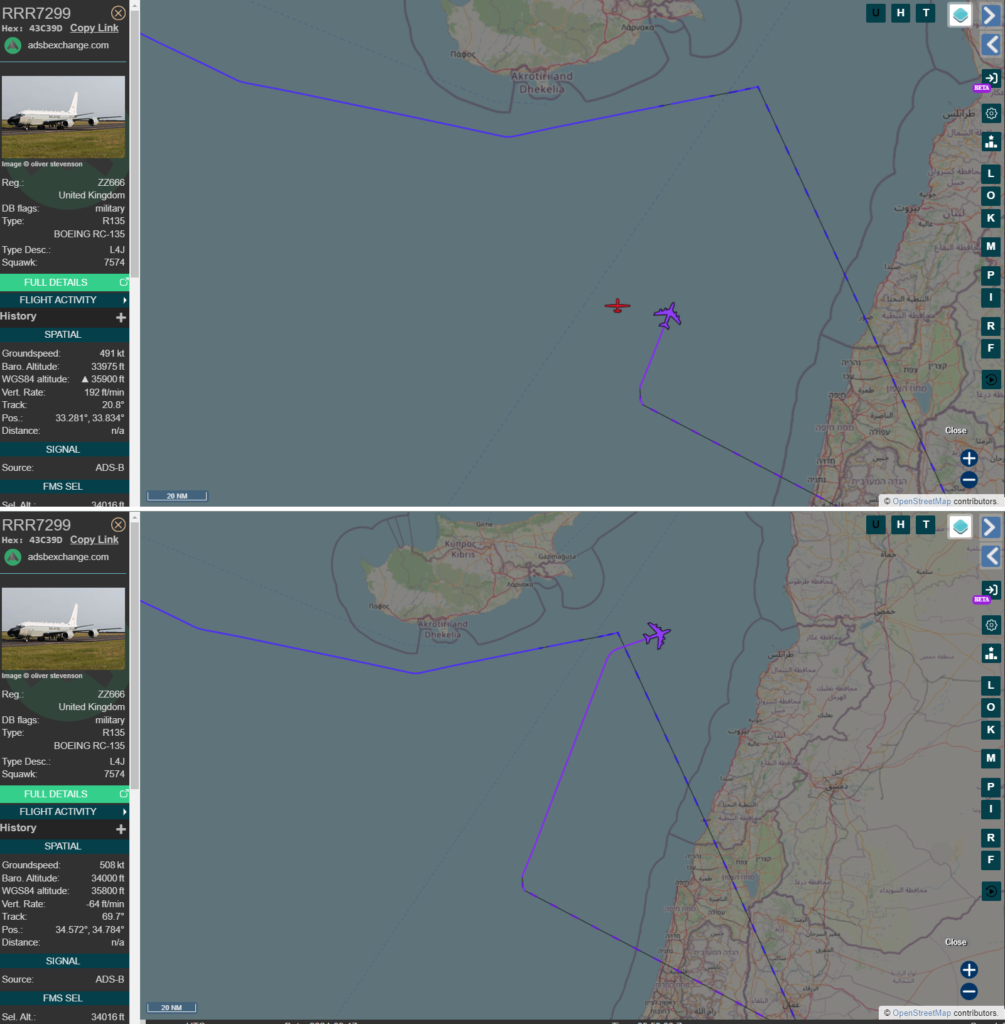Viewport: 1005px width, 1024px height.
Task: Open the SPATIAL section header in upper panel
Action: 65,334
